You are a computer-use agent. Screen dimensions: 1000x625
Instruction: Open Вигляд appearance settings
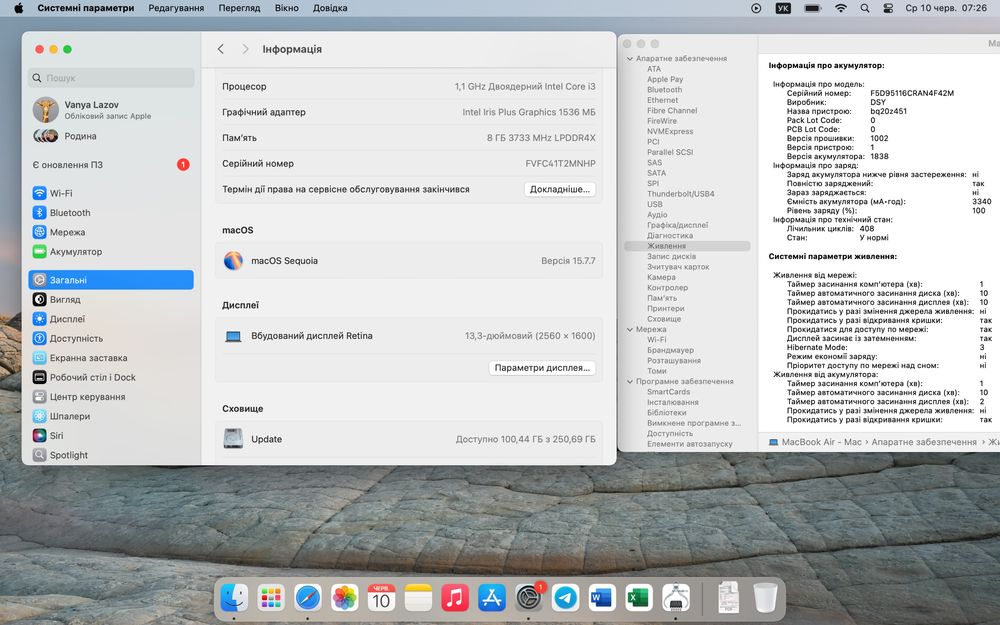pyautogui.click(x=111, y=299)
